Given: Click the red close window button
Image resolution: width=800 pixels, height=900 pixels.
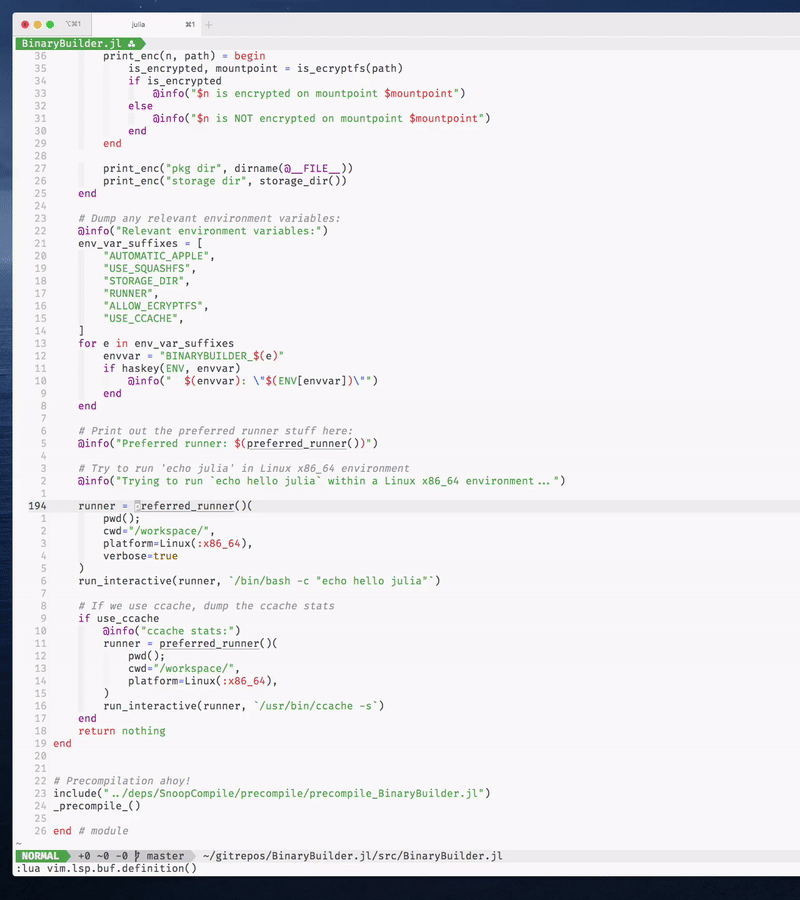Looking at the screenshot, I should (x=24, y=24).
